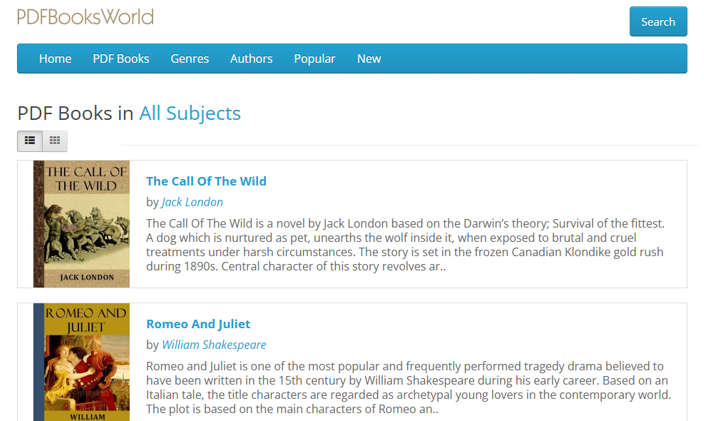Image resolution: width=704 pixels, height=421 pixels.
Task: Click the Search button
Action: coord(658,22)
